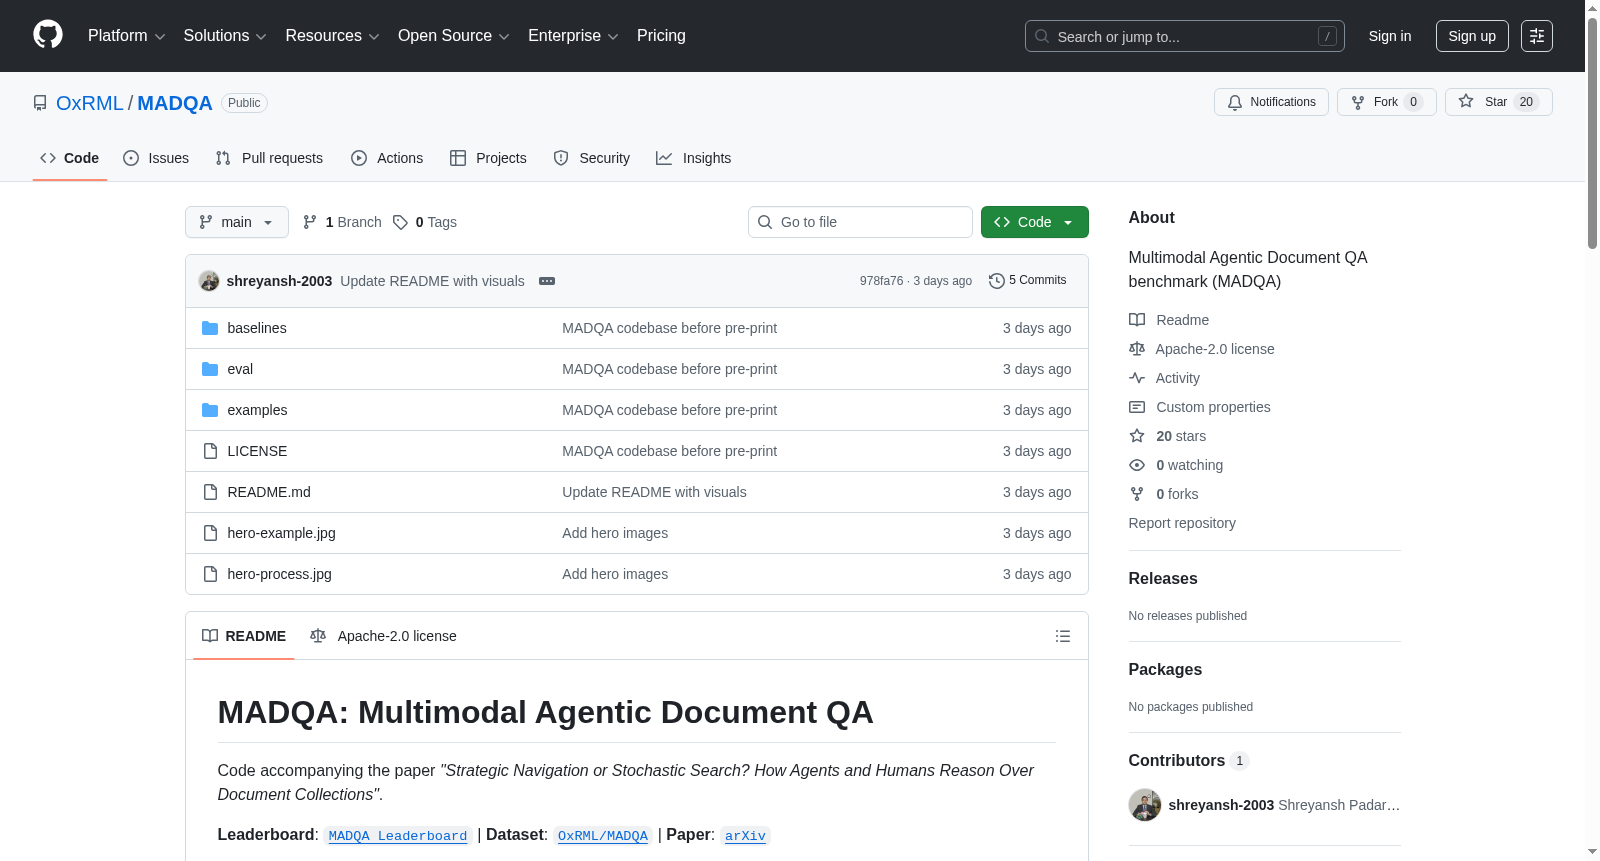Click shreyansh-2003 avatar in latest commit row
Image resolution: width=1600 pixels, height=861 pixels.
click(x=209, y=281)
